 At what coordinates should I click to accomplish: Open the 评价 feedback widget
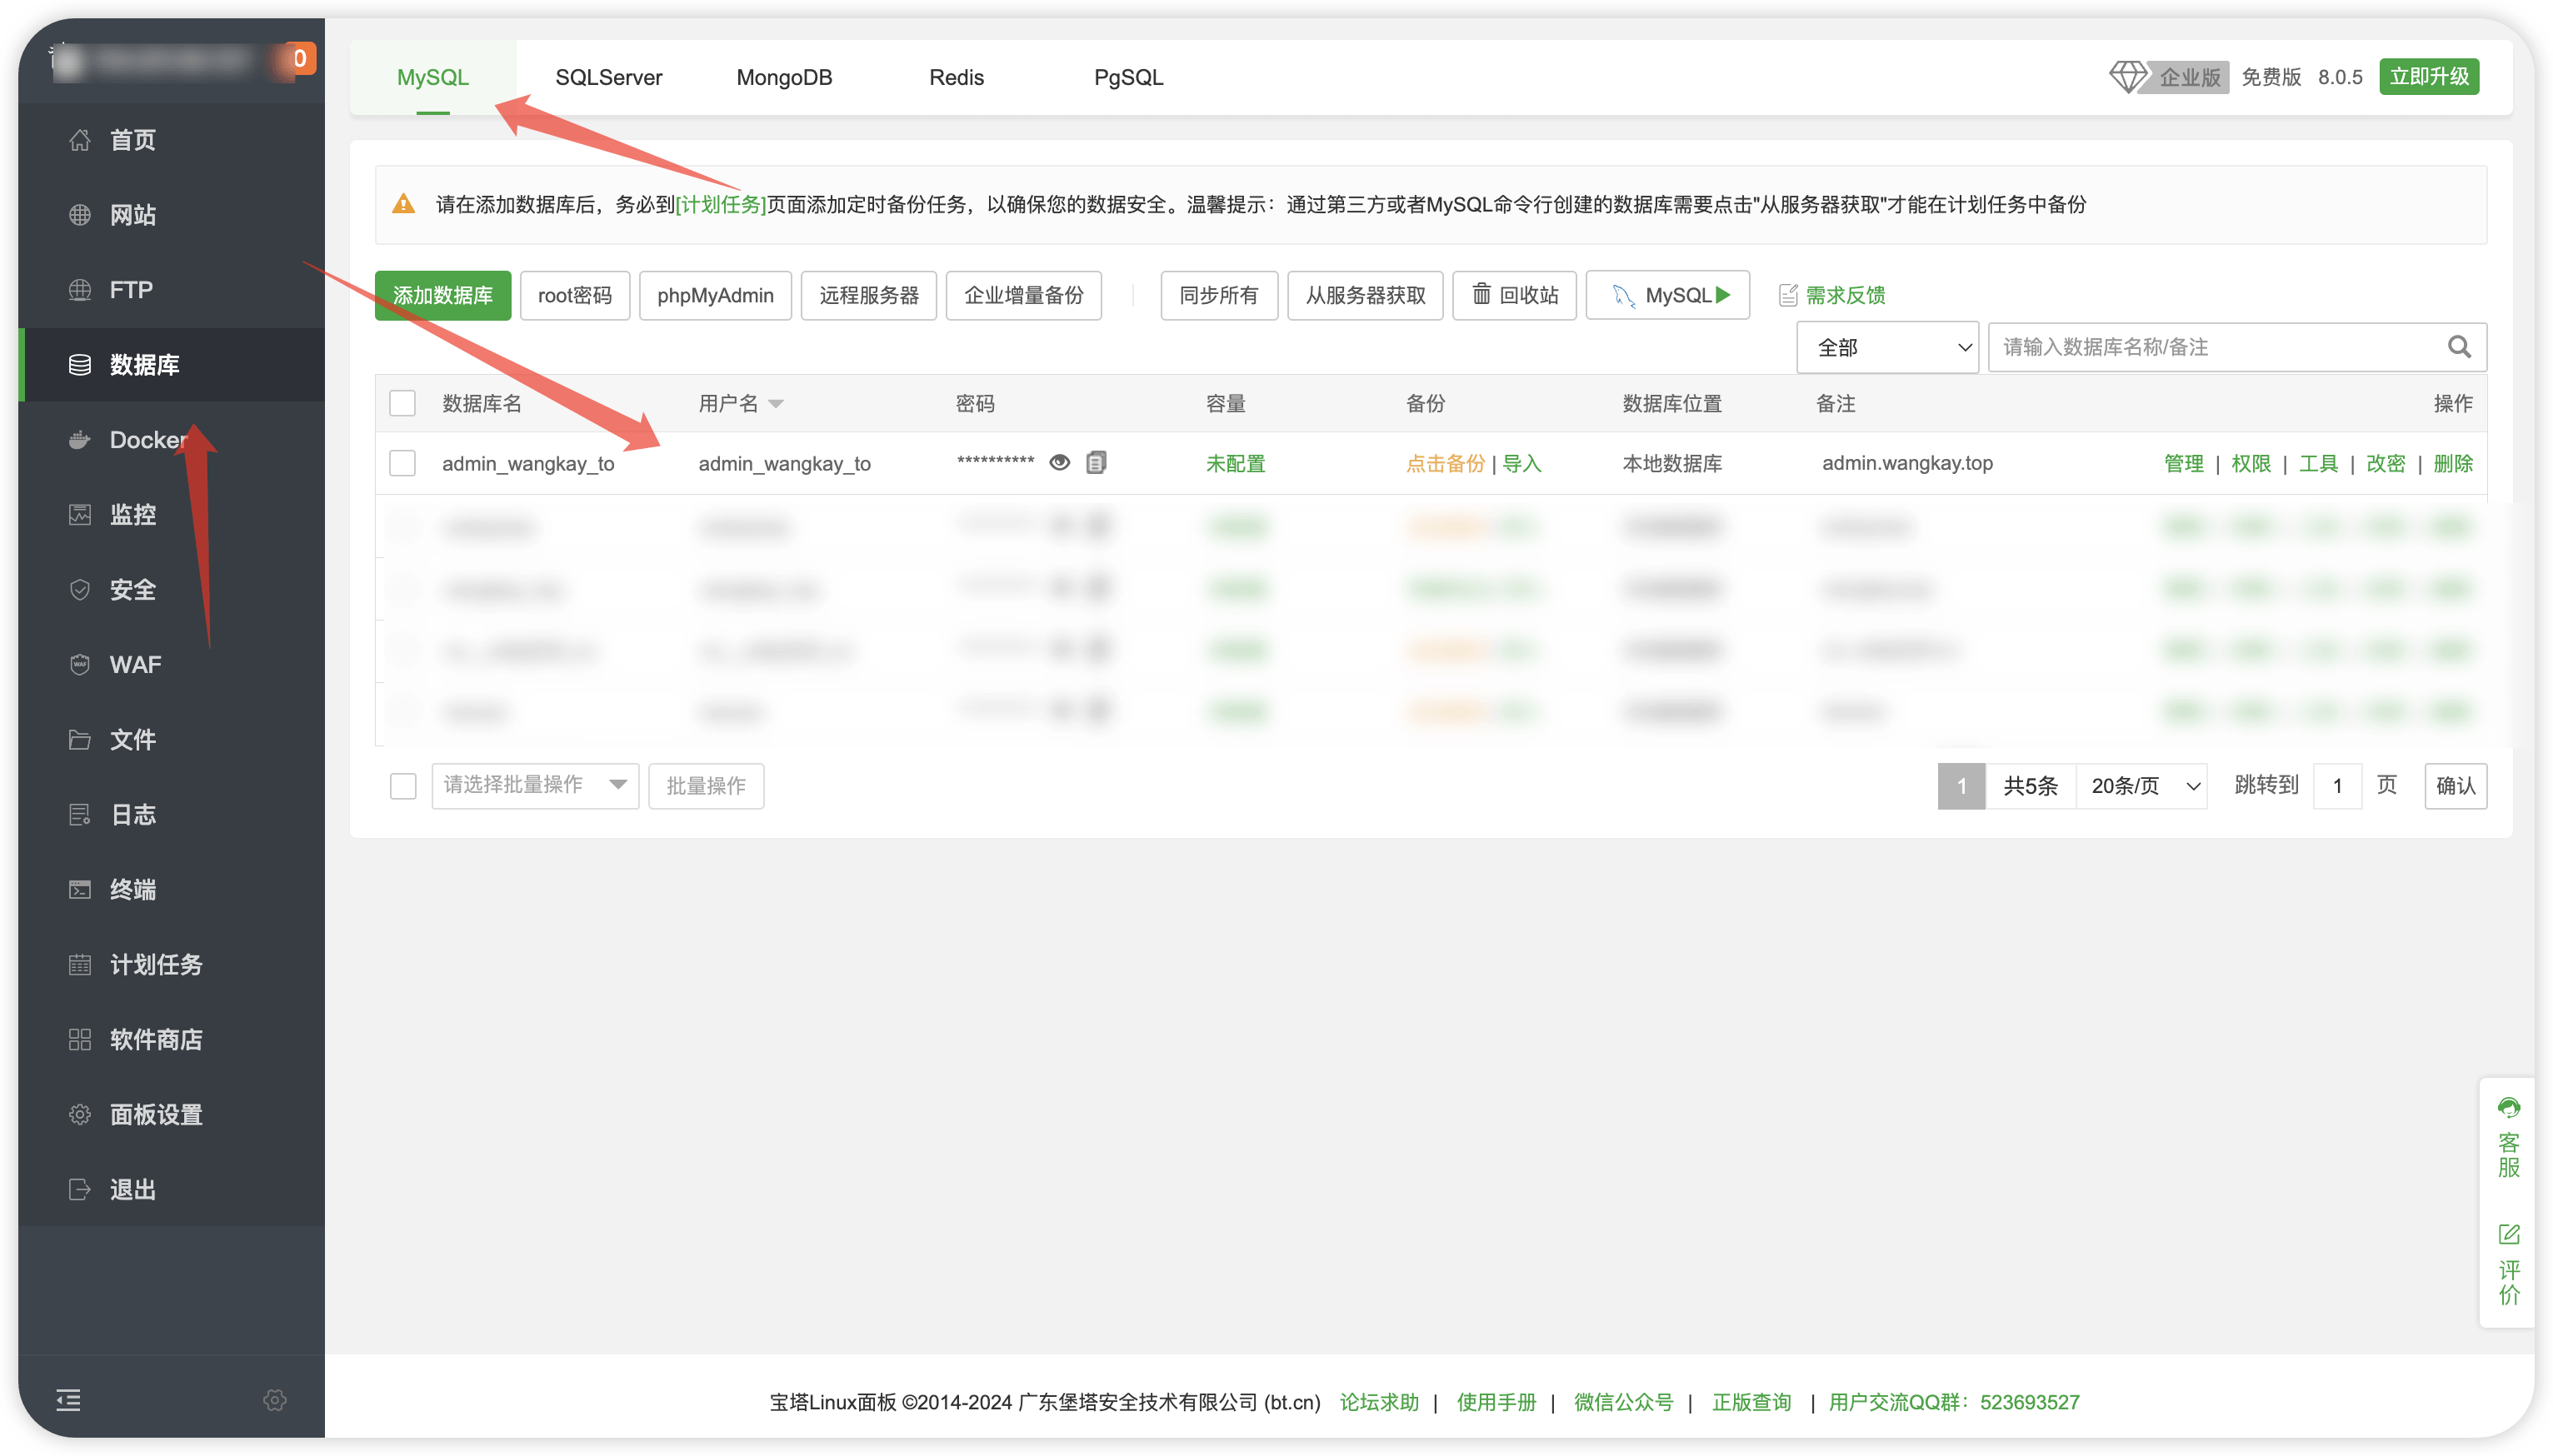click(x=2508, y=1265)
